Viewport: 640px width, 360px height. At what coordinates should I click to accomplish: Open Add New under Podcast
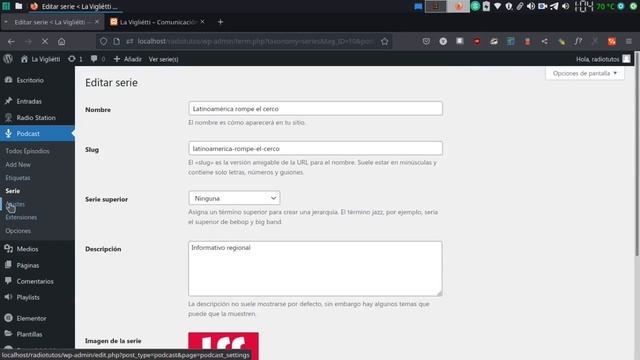coord(18,164)
